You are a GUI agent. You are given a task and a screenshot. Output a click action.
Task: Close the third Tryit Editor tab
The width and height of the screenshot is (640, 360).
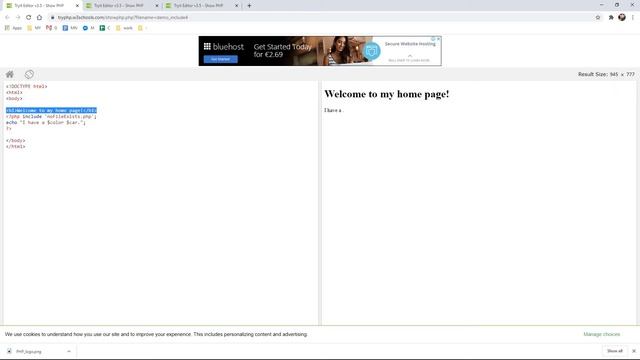[236, 6]
